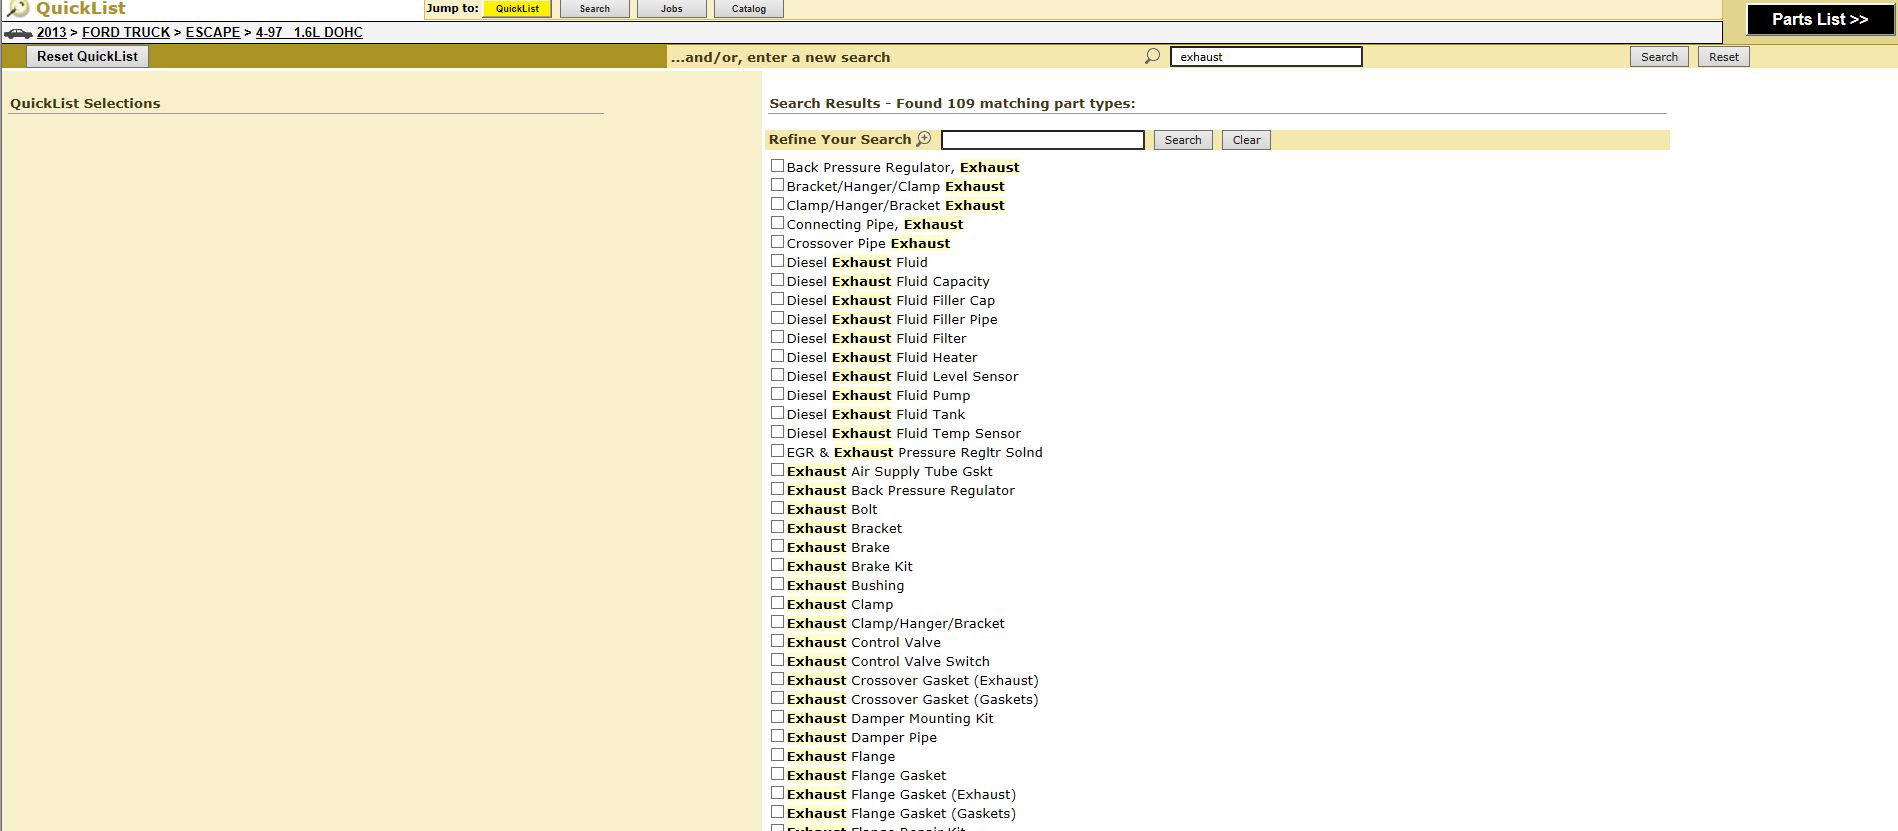
Task: Click the Search button beside the refine field
Action: pyautogui.click(x=1183, y=140)
